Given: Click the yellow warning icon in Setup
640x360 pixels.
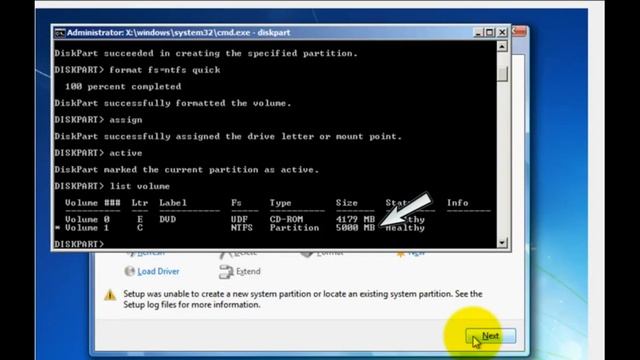Looking at the screenshot, I should click(x=110, y=295).
